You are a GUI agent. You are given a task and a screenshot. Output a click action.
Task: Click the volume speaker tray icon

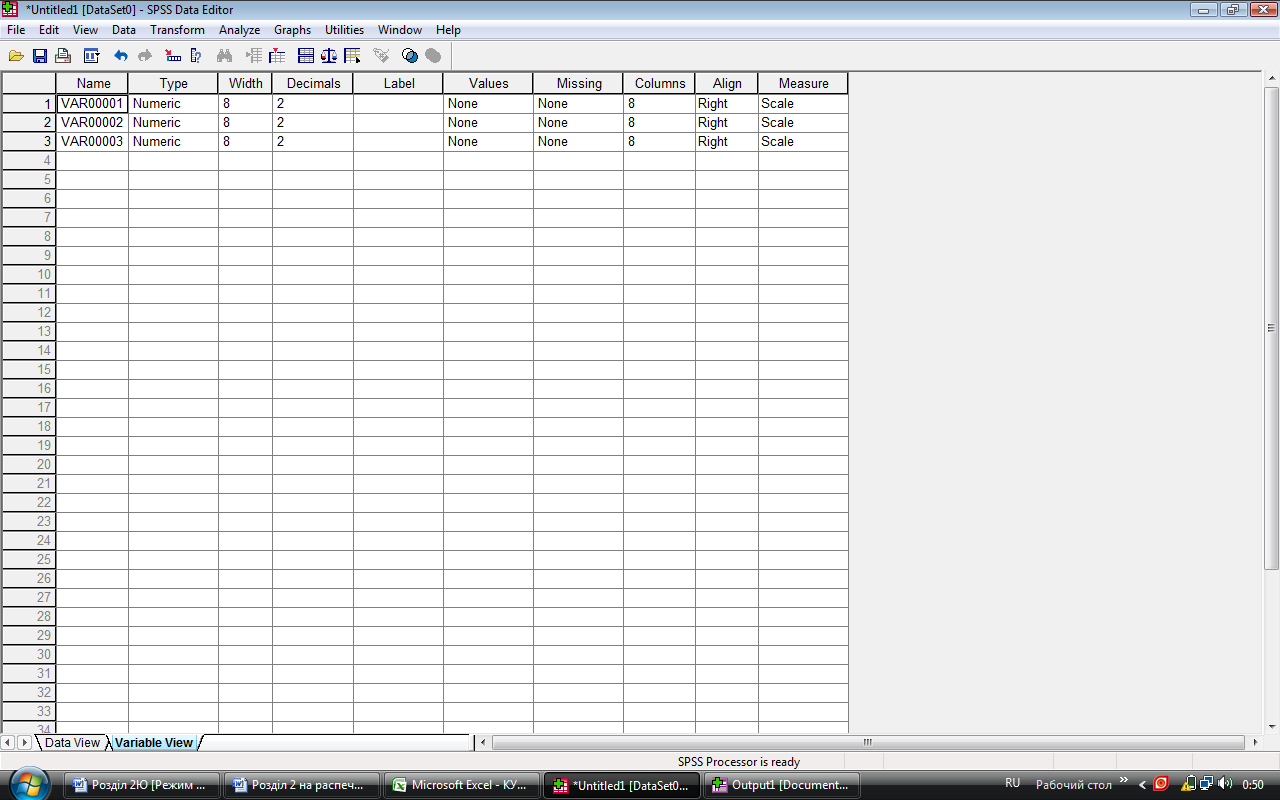tap(1225, 784)
